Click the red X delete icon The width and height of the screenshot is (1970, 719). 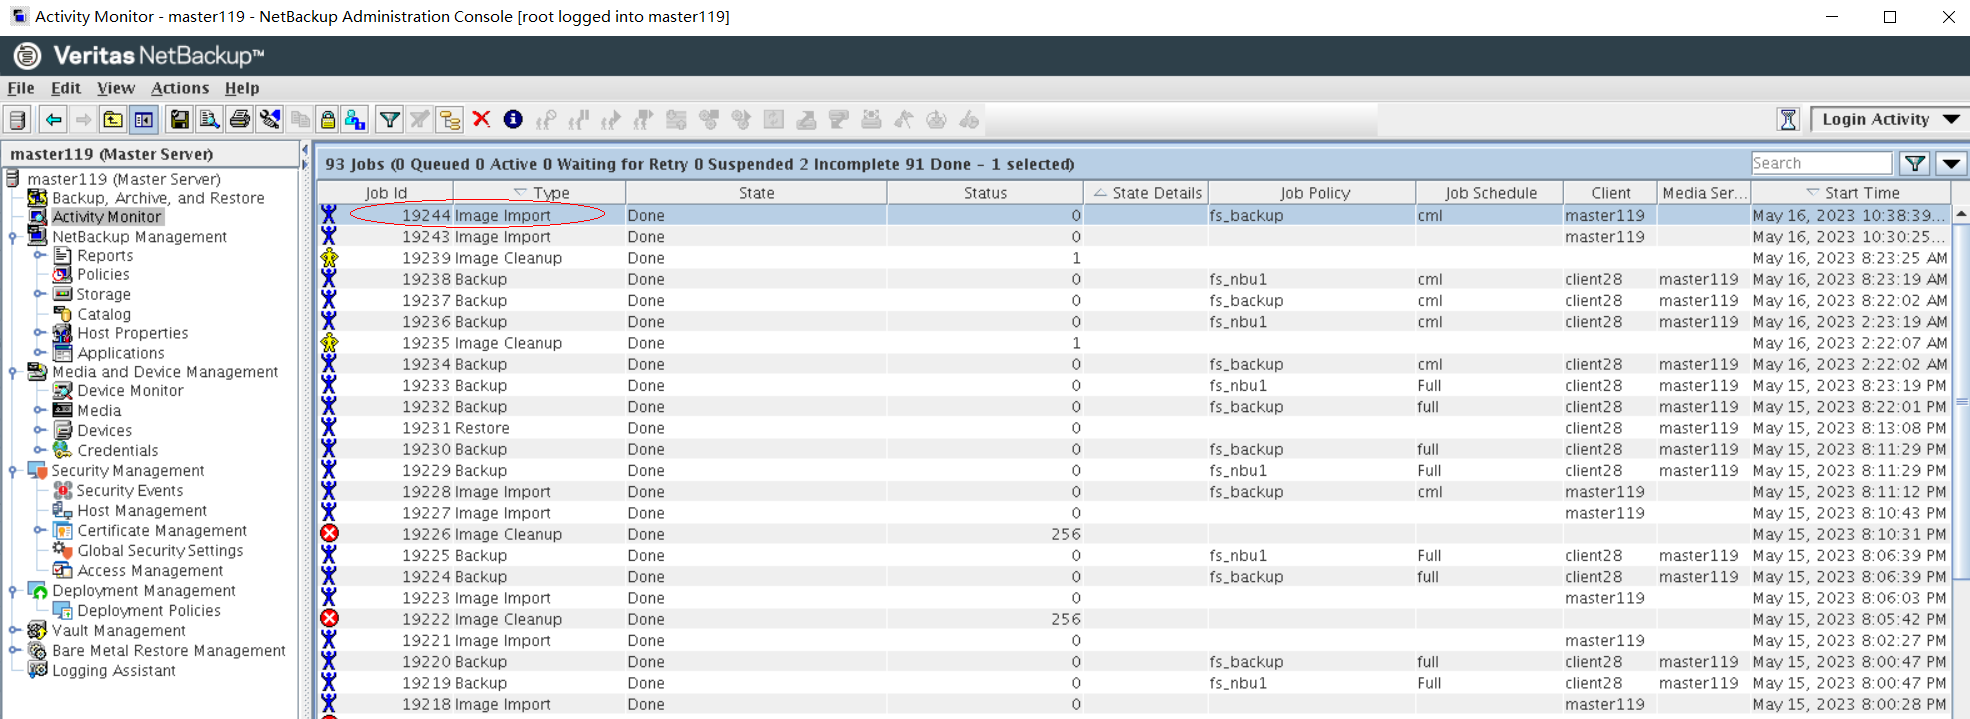481,120
